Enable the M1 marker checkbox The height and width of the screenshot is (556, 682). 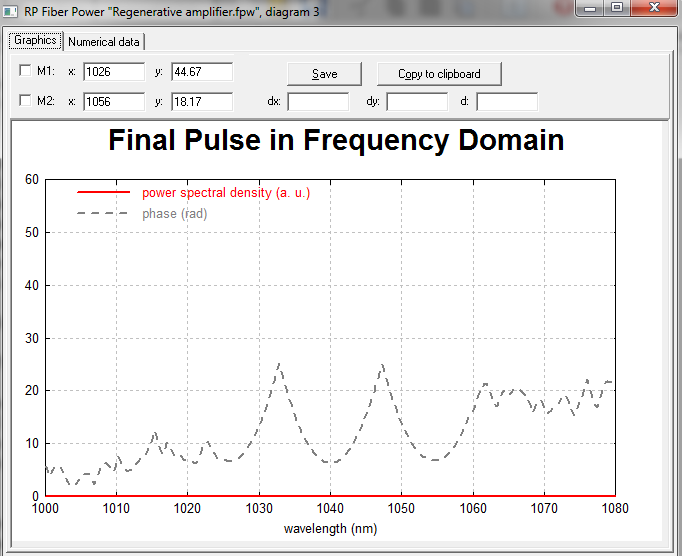pos(25,70)
